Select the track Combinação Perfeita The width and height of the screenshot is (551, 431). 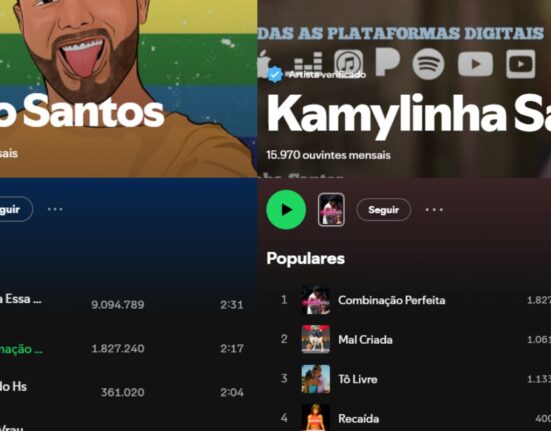391,300
